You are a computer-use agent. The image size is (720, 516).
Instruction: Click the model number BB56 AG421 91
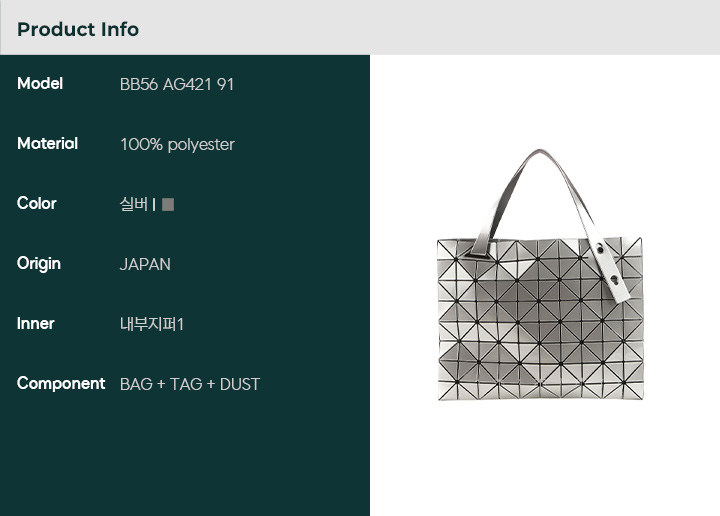point(177,84)
